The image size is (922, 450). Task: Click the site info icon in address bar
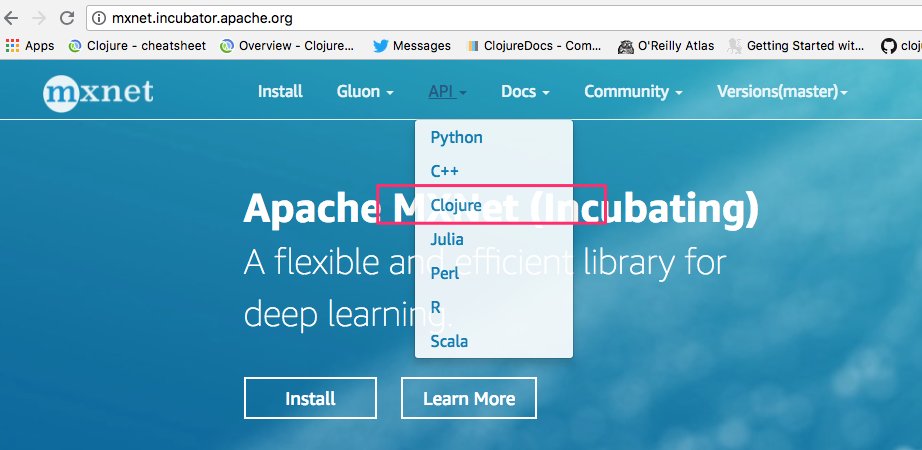point(99,18)
